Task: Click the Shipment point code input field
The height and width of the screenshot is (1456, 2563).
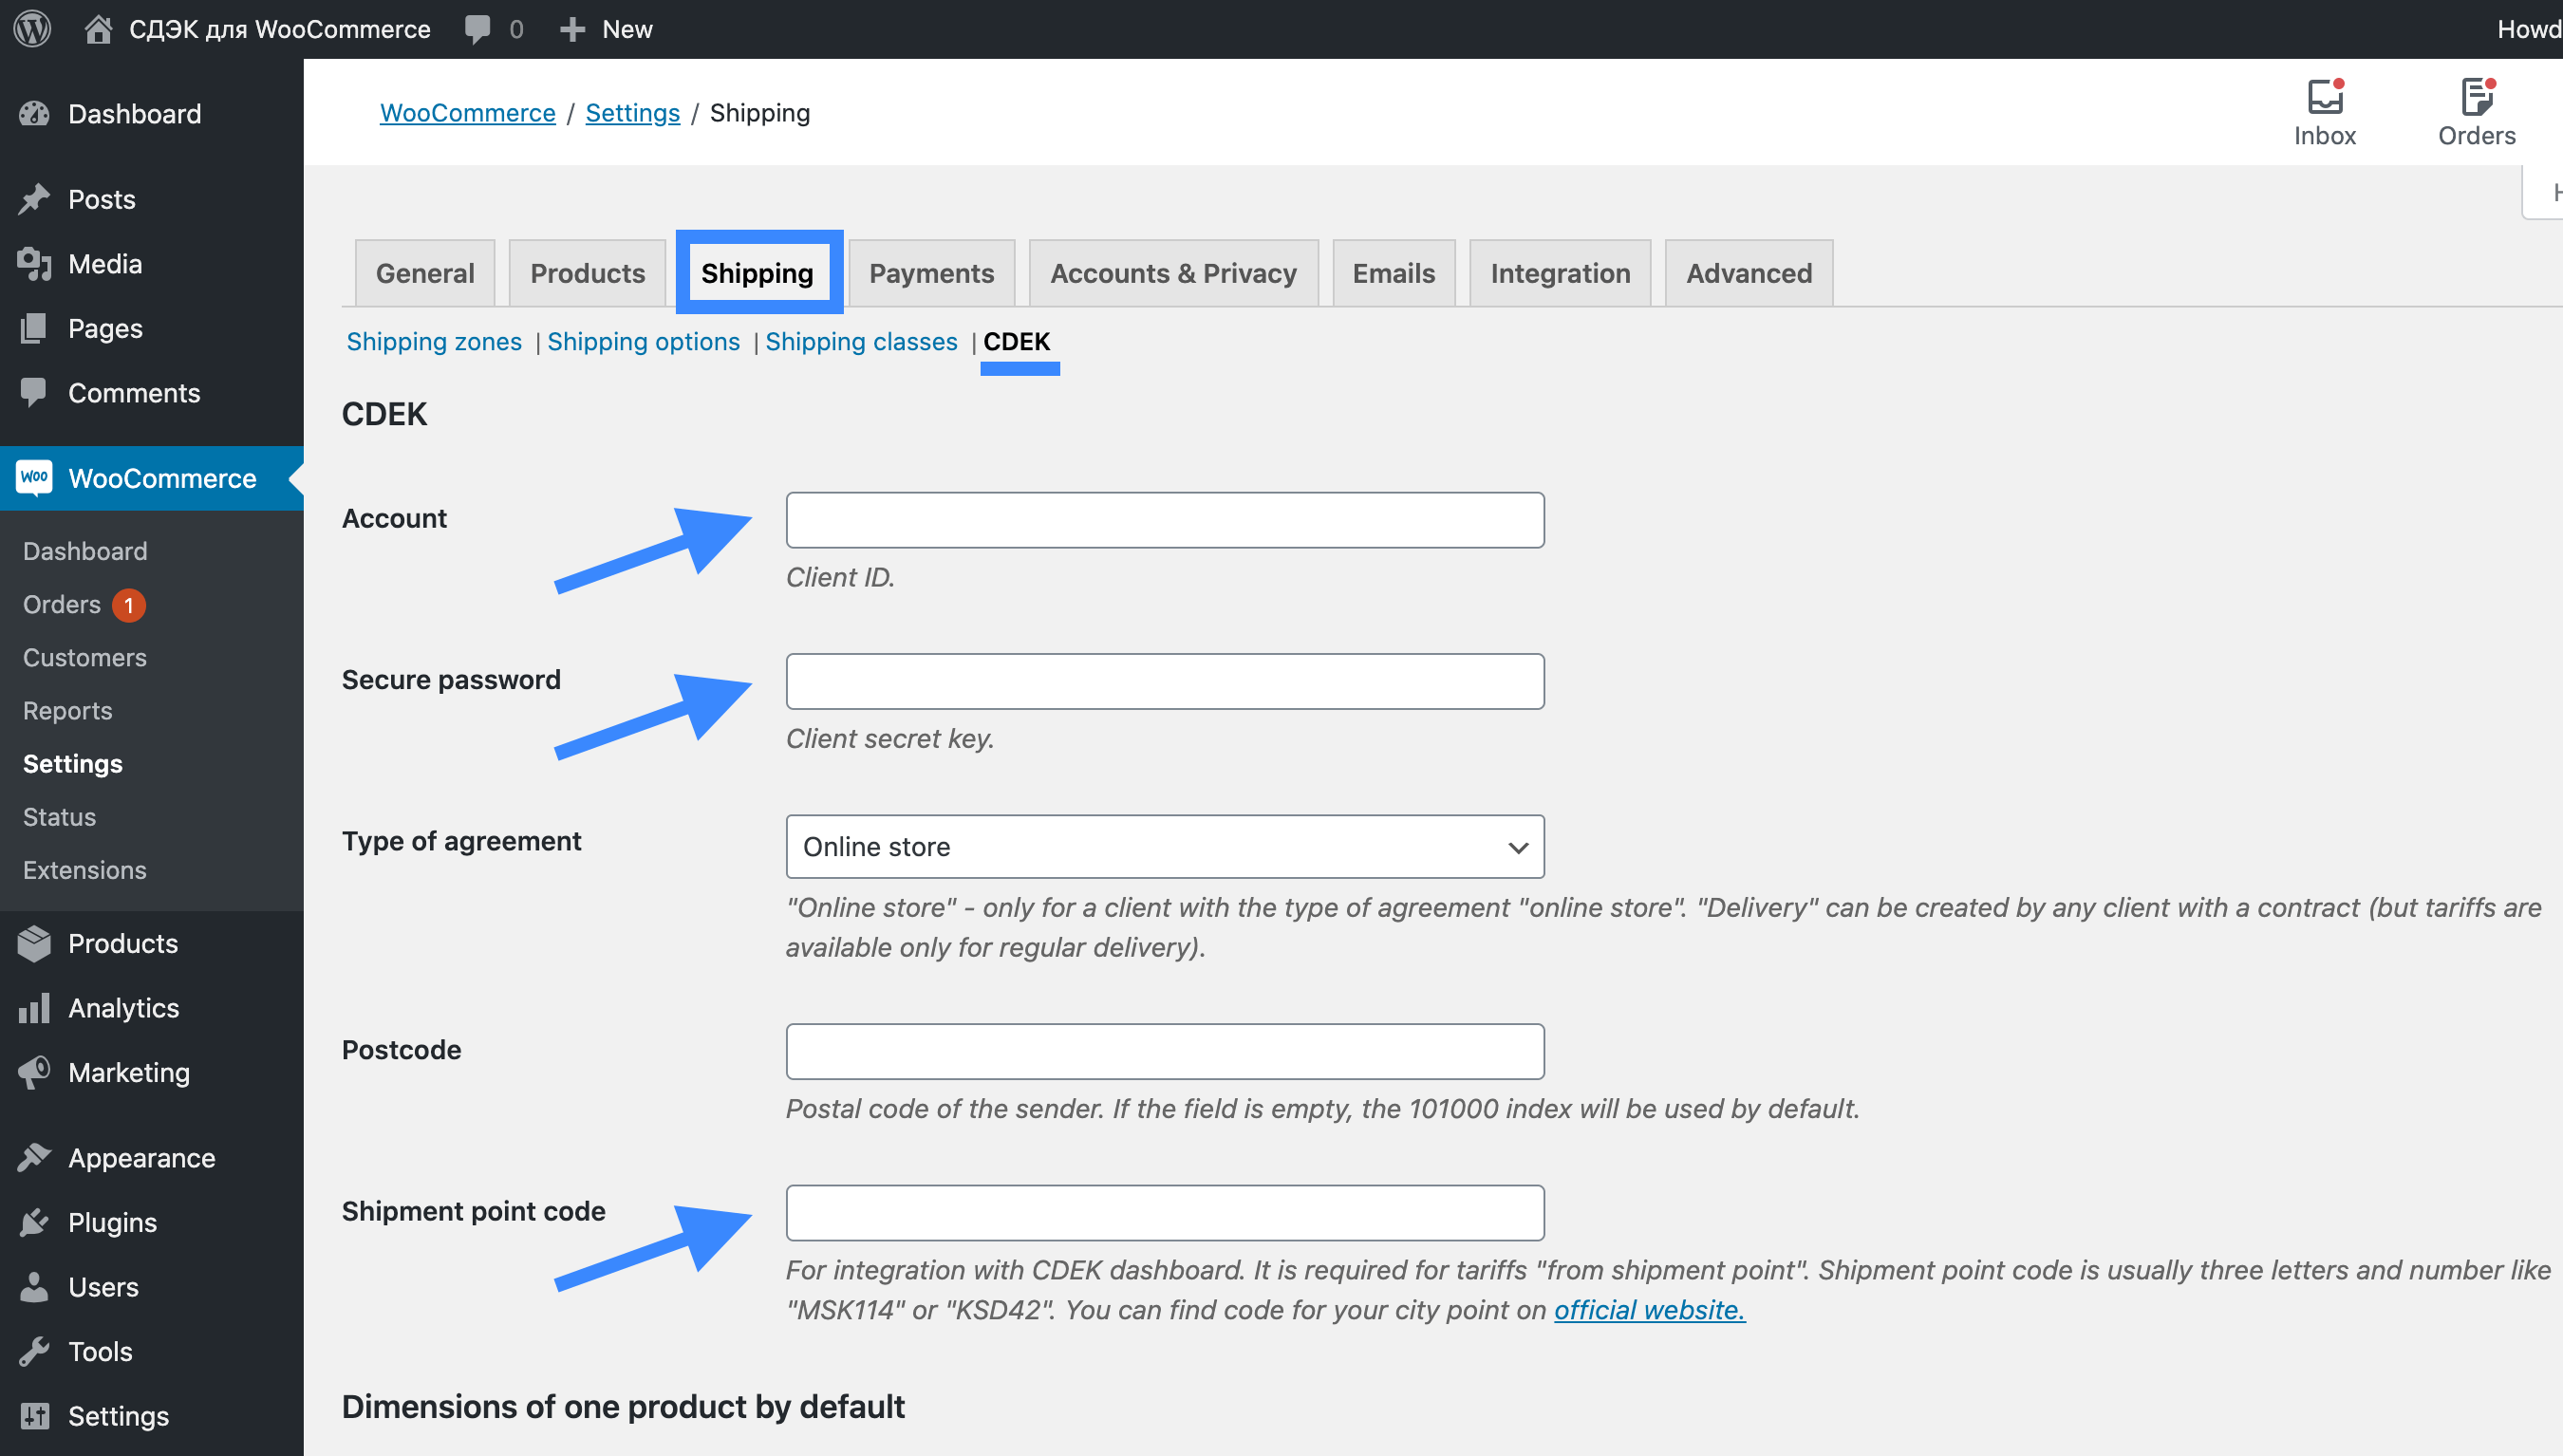Action: point(1164,1213)
